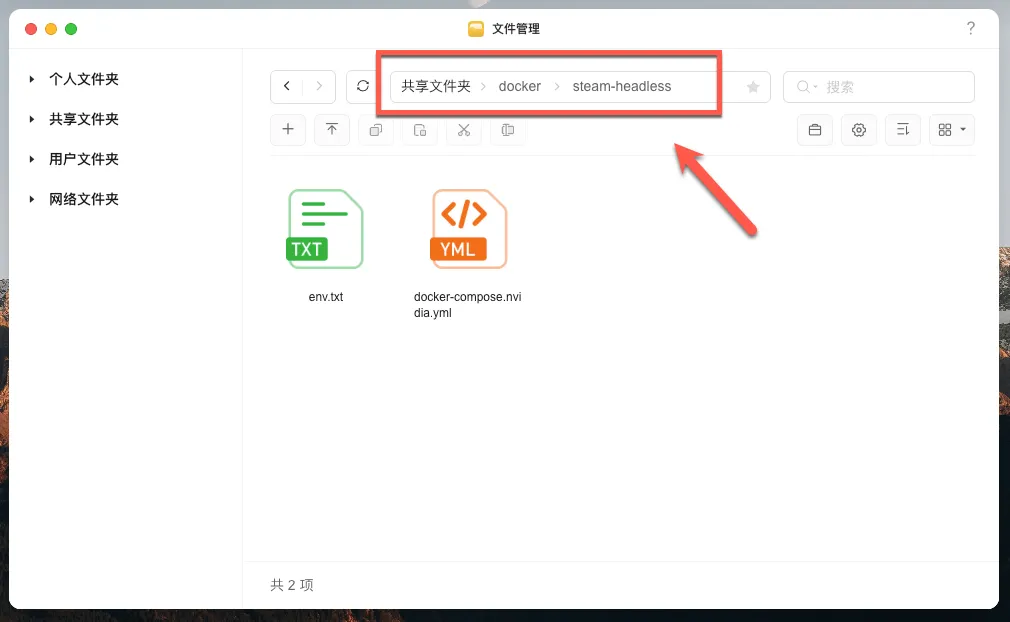Click the refresh icon near the breadcrumb

pyautogui.click(x=362, y=86)
